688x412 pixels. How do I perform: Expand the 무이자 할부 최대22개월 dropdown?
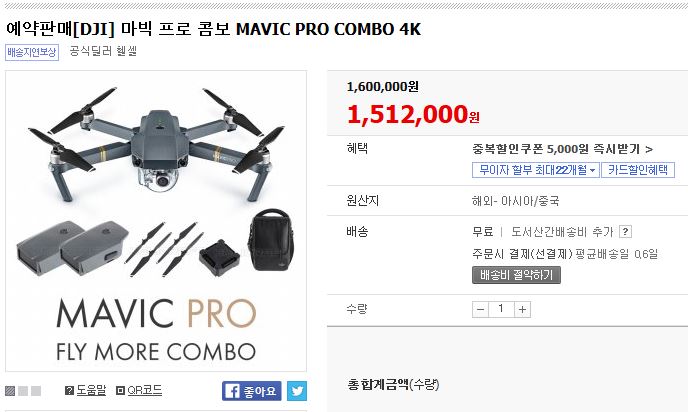(535, 170)
